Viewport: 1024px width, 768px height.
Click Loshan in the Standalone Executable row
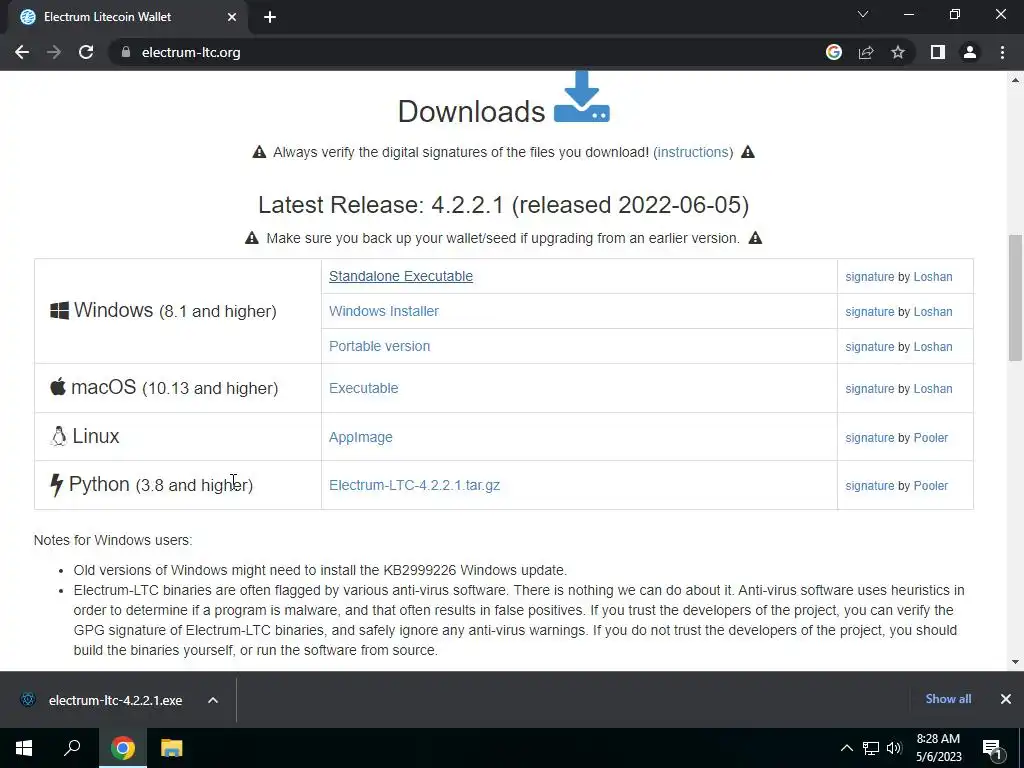click(x=933, y=277)
